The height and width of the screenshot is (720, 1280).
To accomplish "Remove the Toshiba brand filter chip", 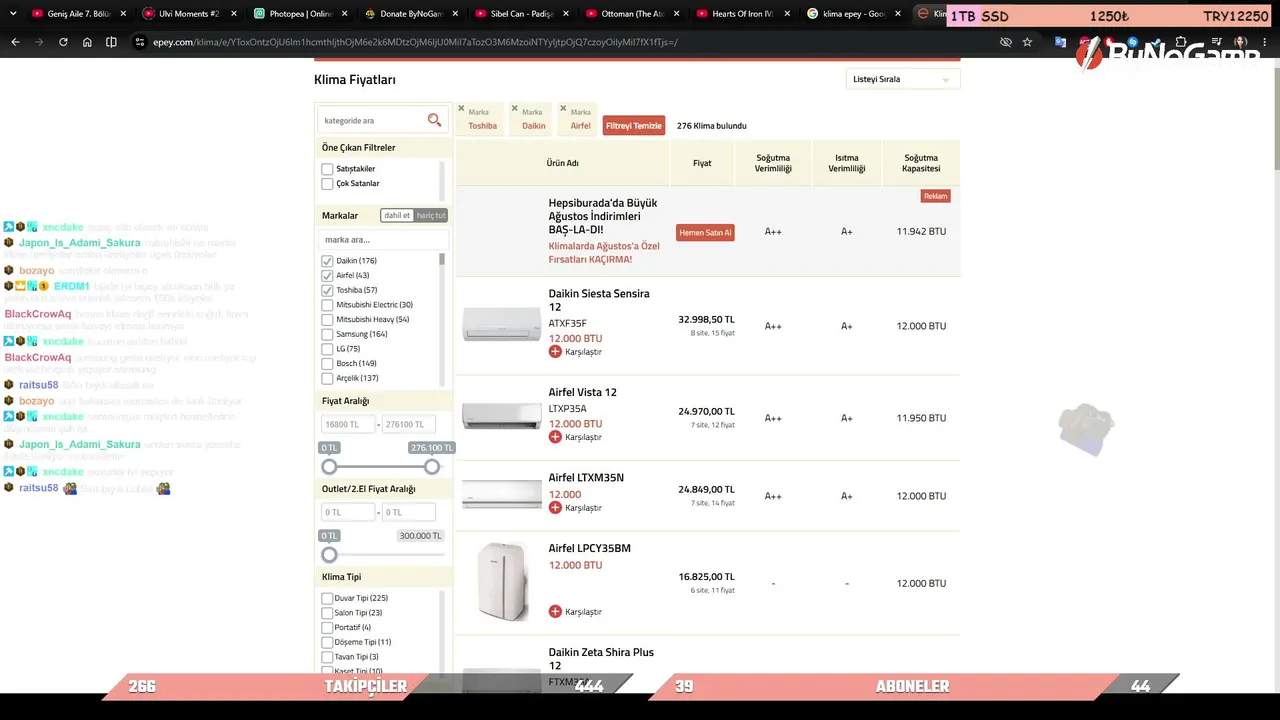I will pos(461,108).
